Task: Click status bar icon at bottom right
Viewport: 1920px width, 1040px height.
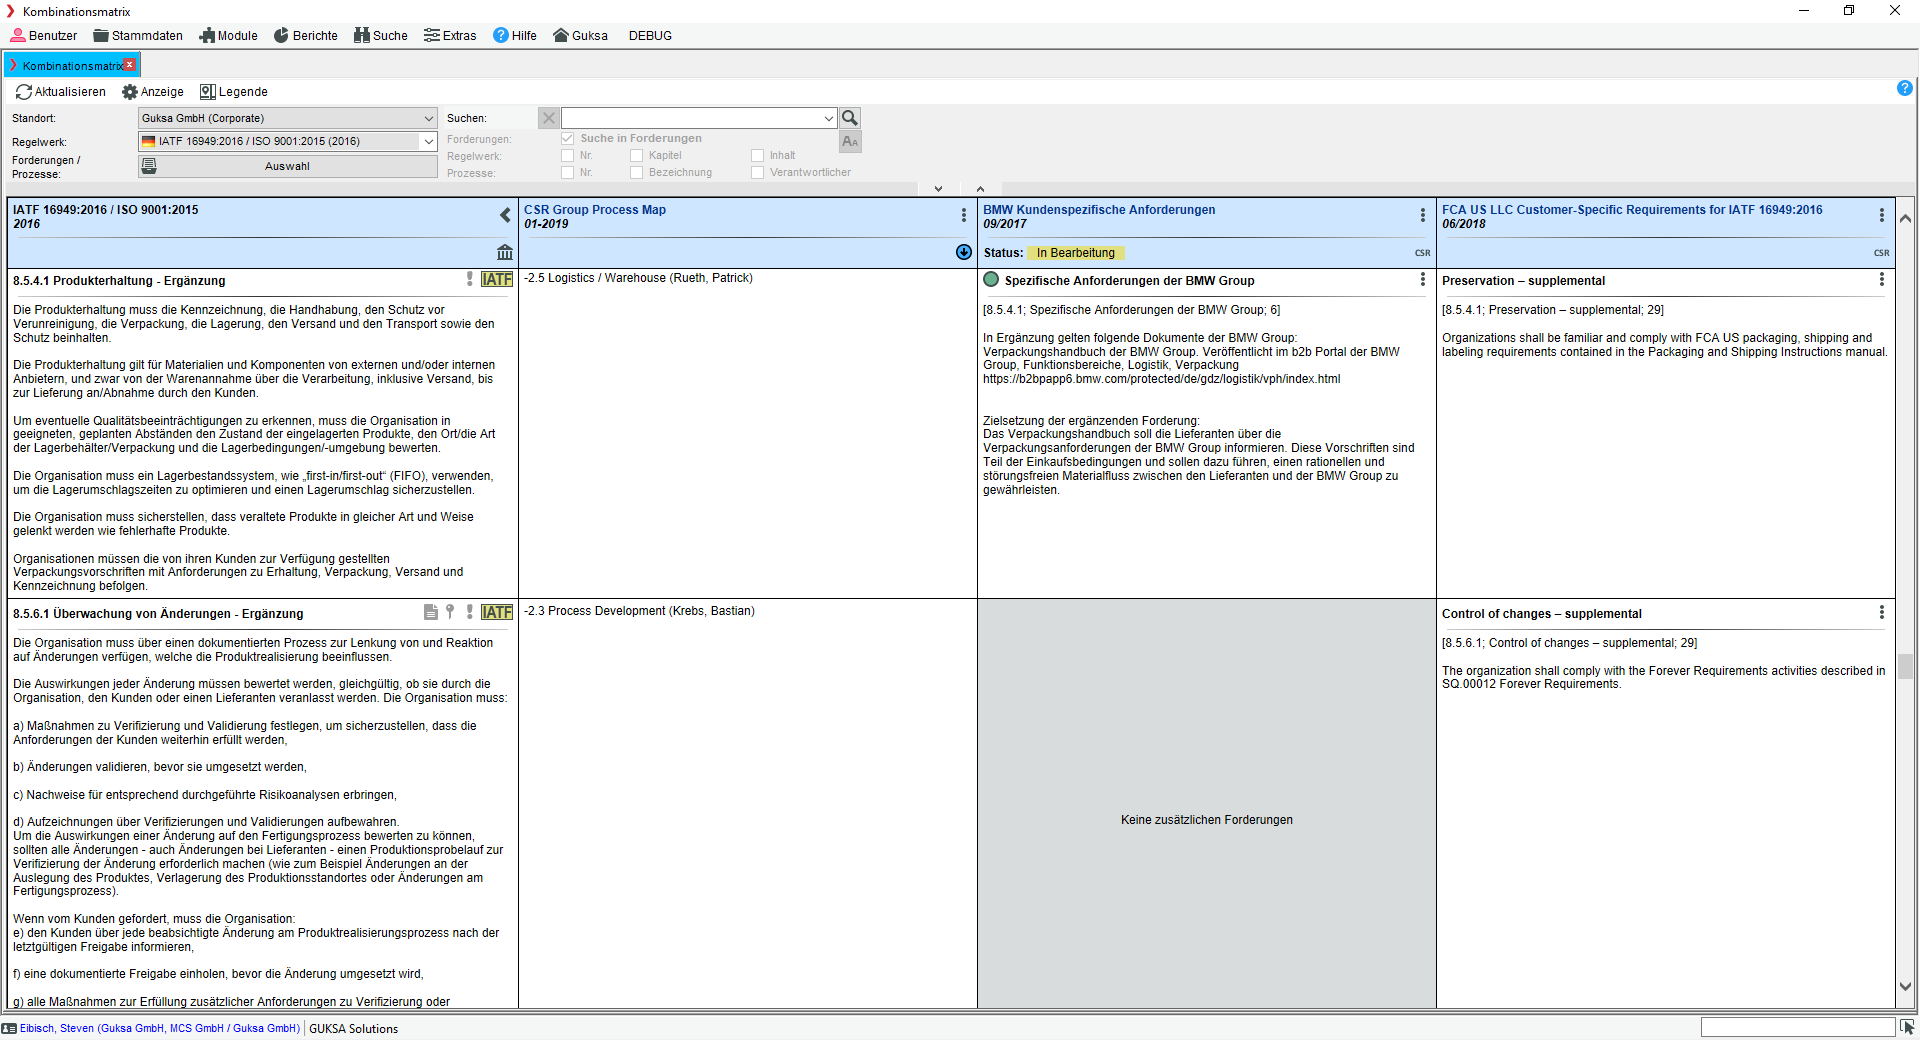Action: click(x=1908, y=1027)
